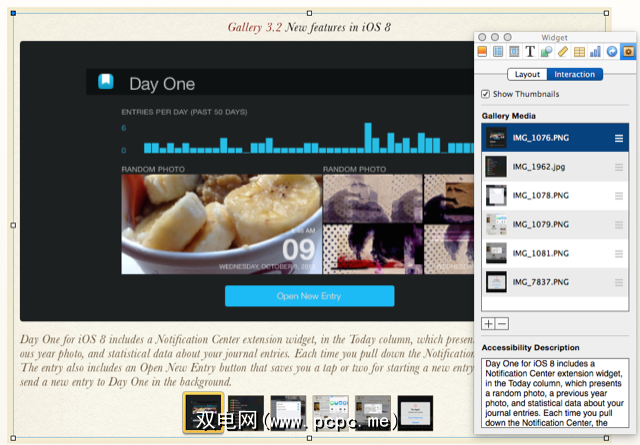Select IMG_1076.PNG in Gallery Media
The height and width of the screenshot is (445, 640).
[555, 138]
